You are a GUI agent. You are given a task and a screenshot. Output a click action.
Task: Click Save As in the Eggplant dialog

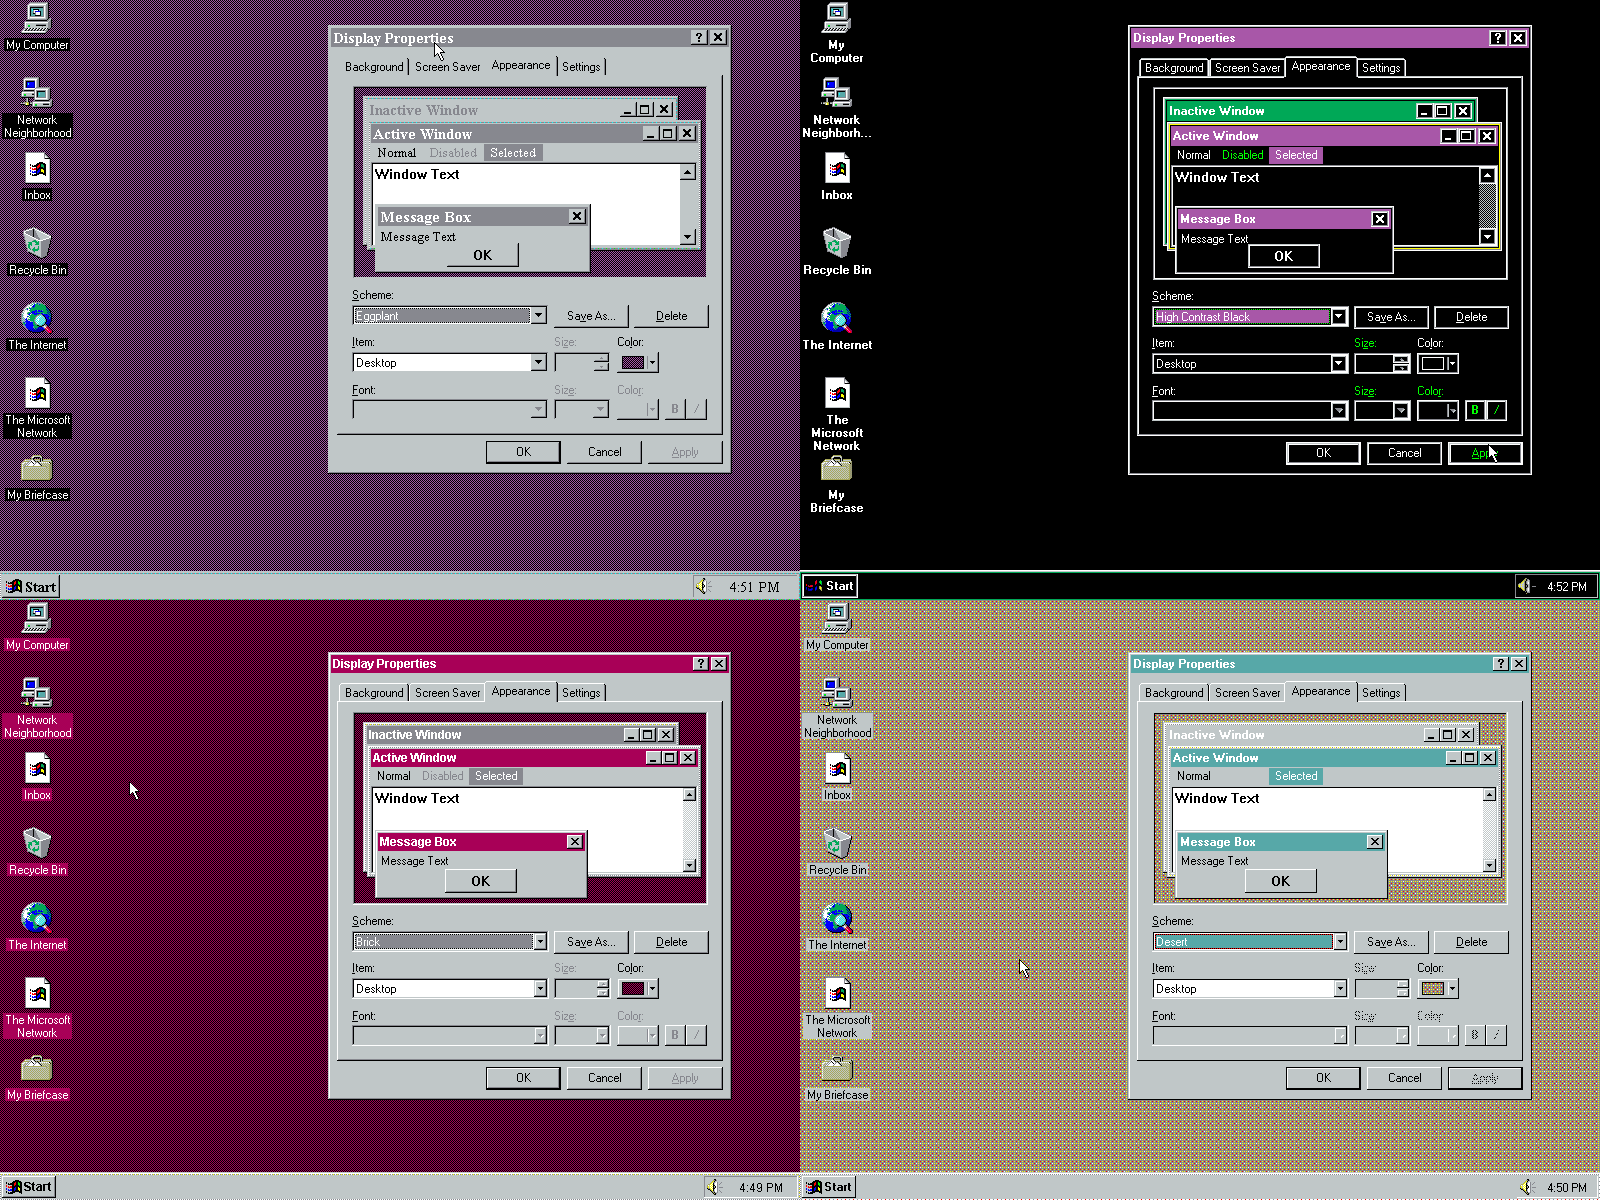point(590,316)
